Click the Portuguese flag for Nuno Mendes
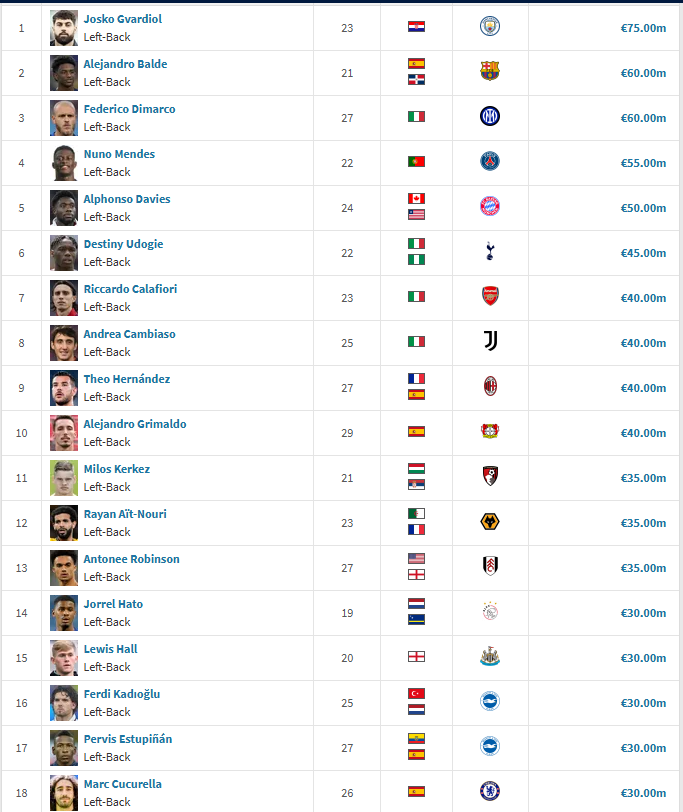 coord(416,162)
